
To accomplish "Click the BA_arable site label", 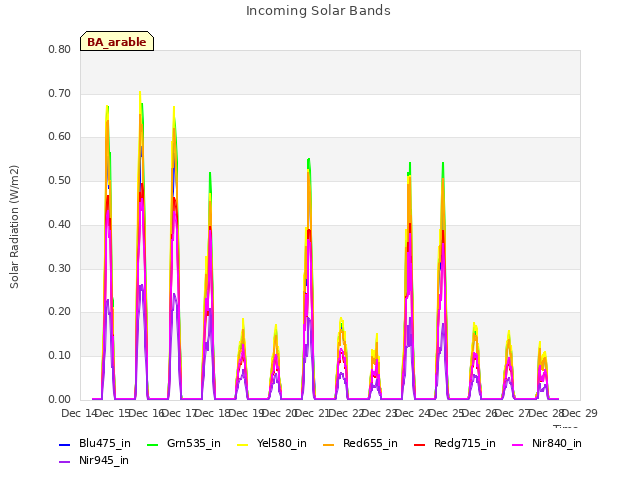I will [117, 42].
